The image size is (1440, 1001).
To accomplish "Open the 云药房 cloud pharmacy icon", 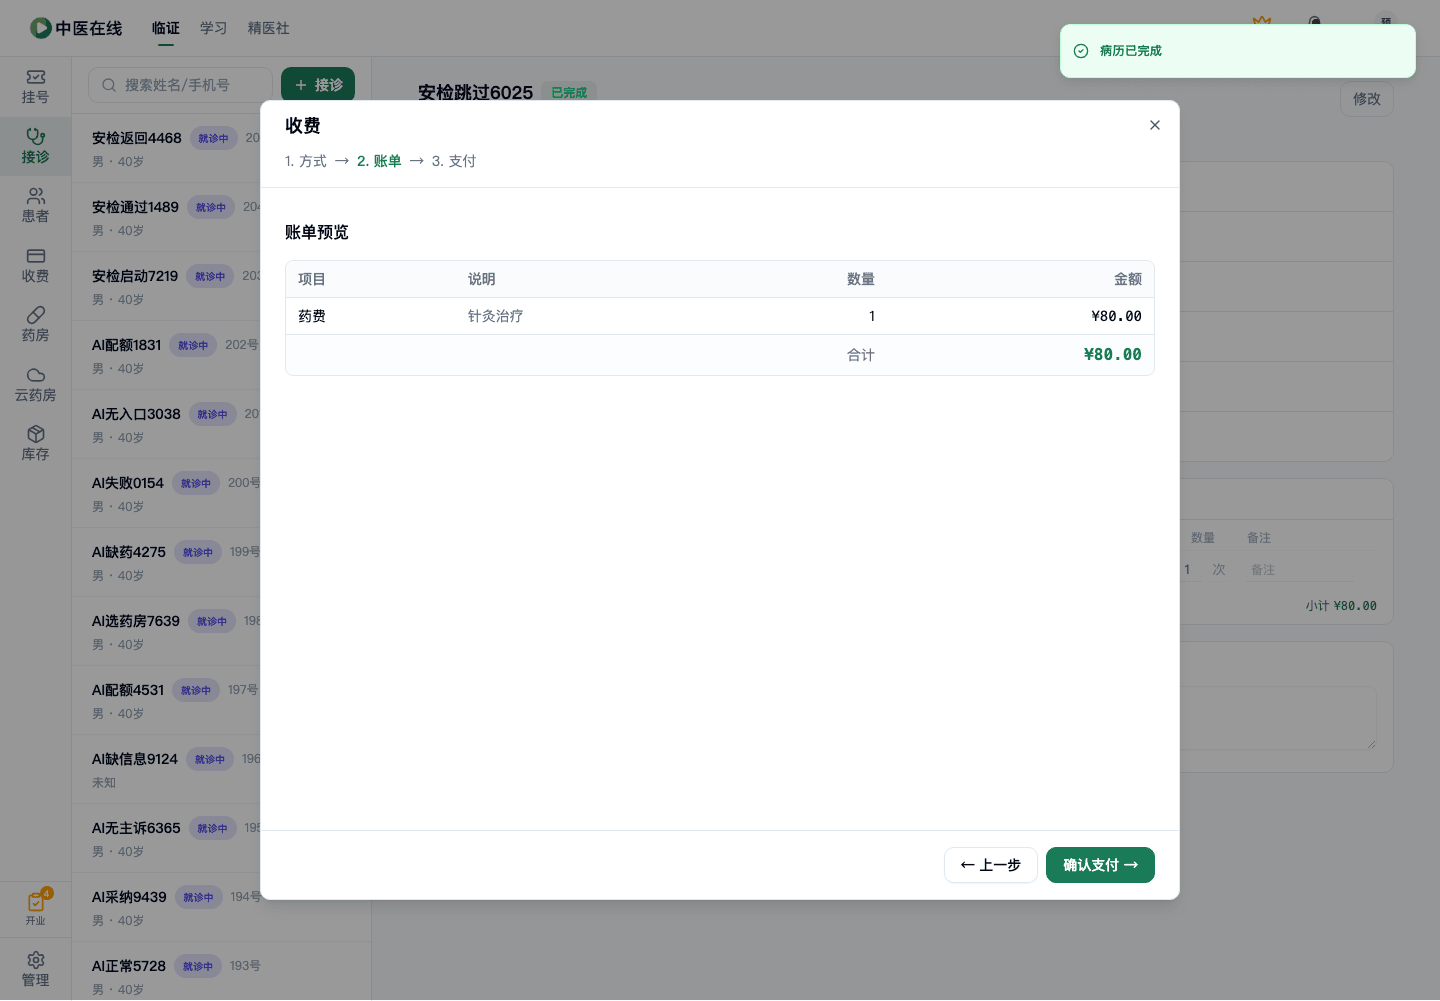I will 35,385.
